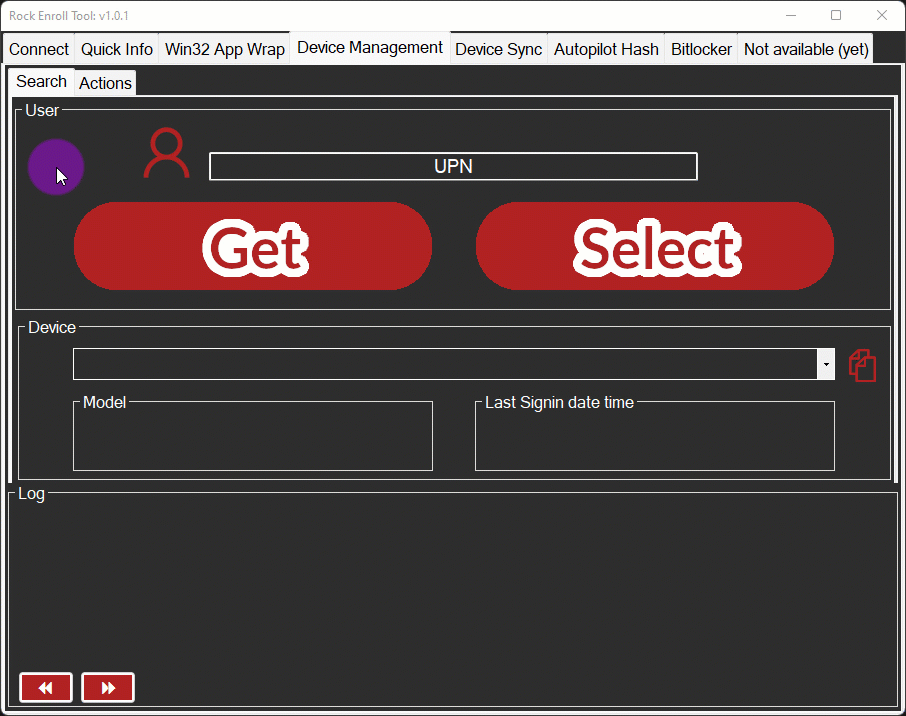Open the Autopilot Hash tab
The width and height of the screenshot is (906, 716).
605,48
